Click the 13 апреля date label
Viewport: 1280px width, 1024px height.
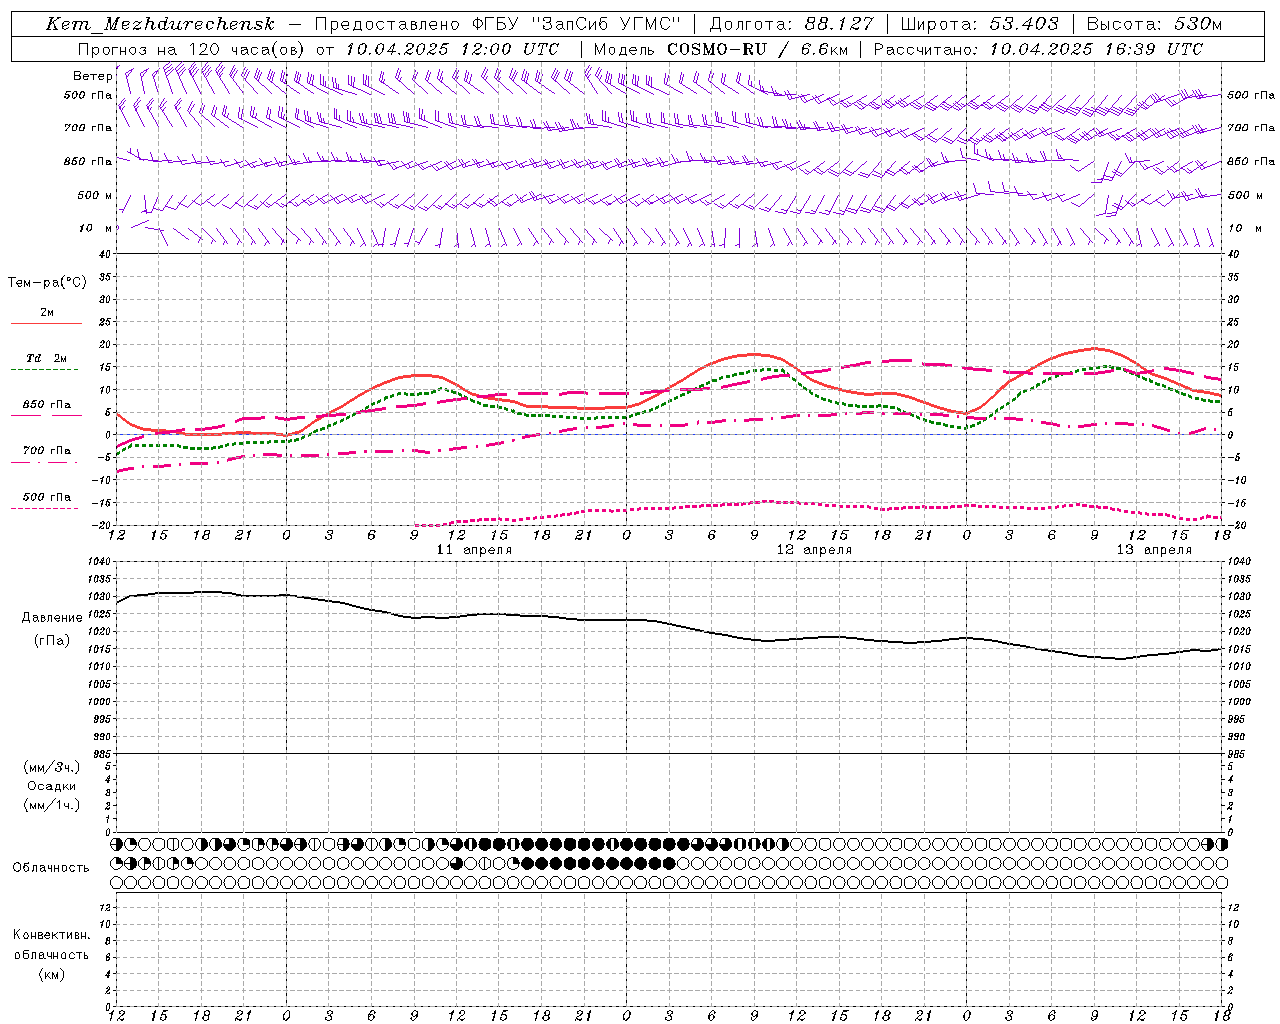pyautogui.click(x=1154, y=549)
